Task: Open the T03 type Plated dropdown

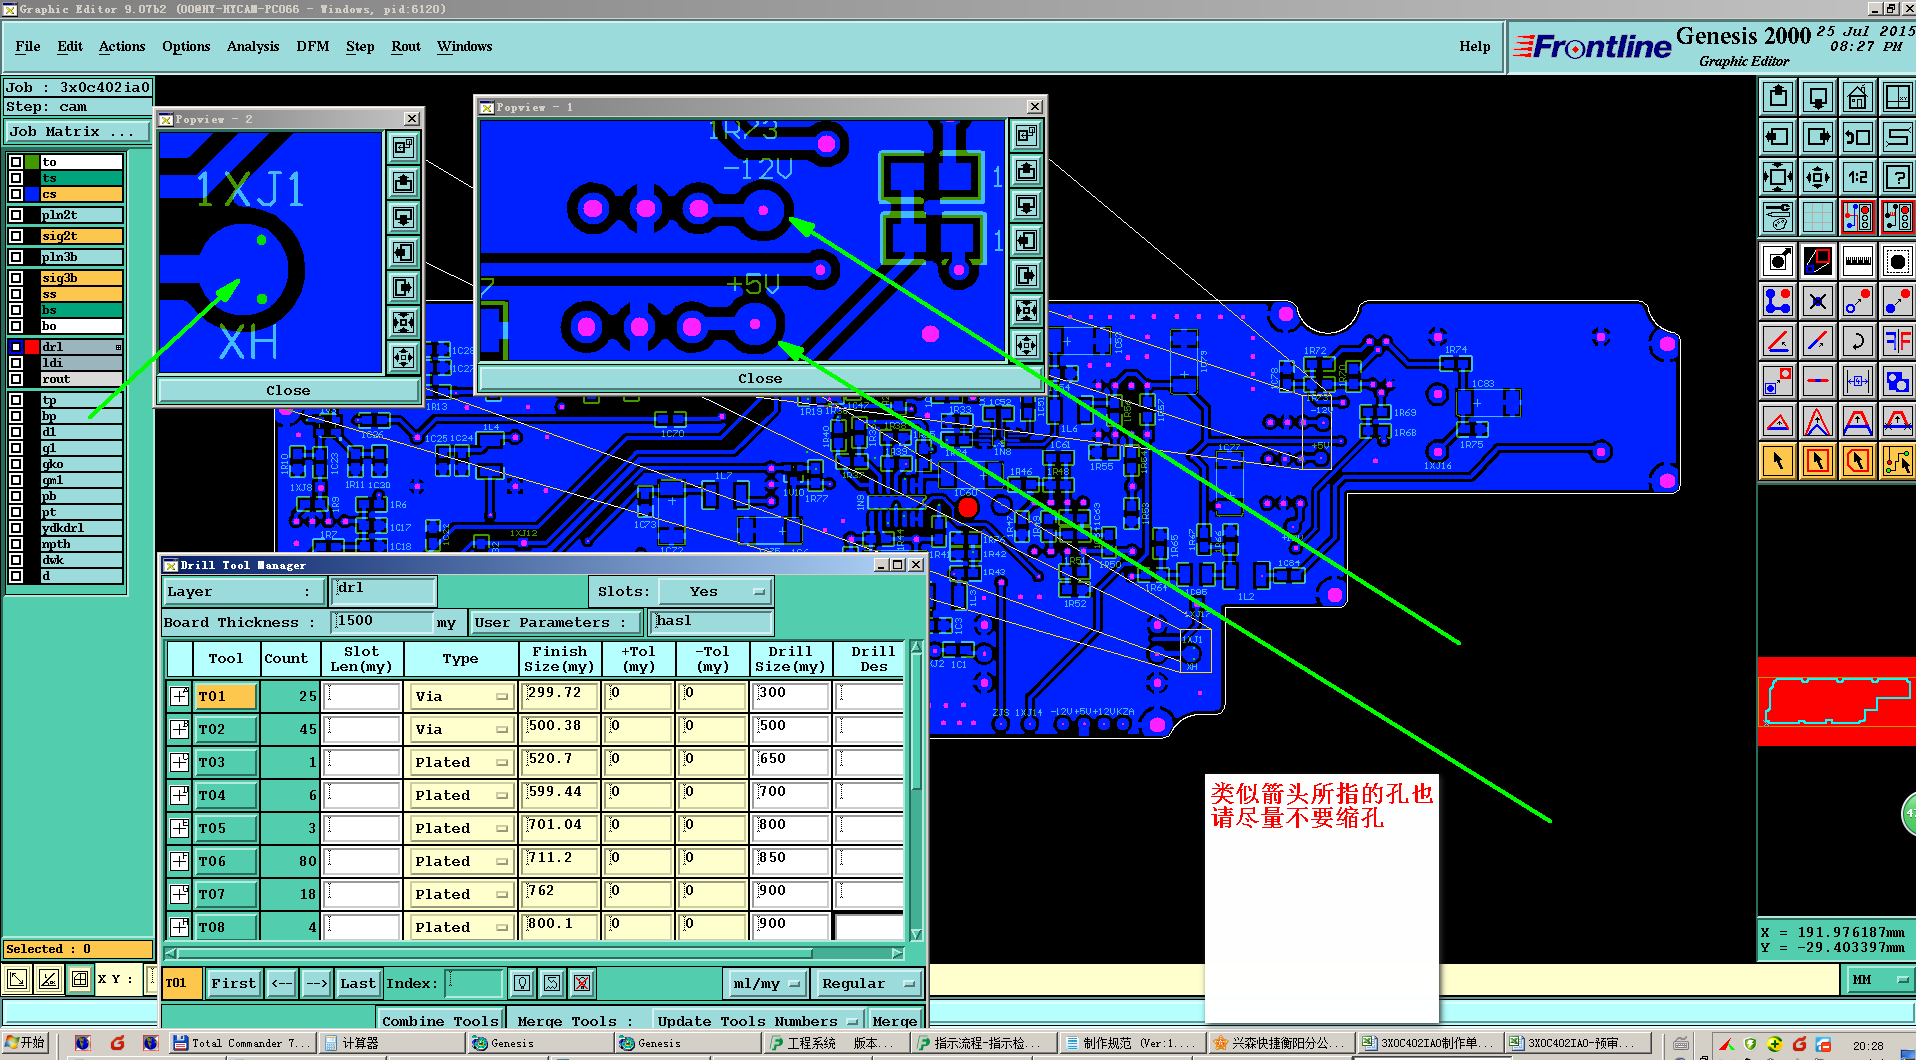Action: coord(461,763)
